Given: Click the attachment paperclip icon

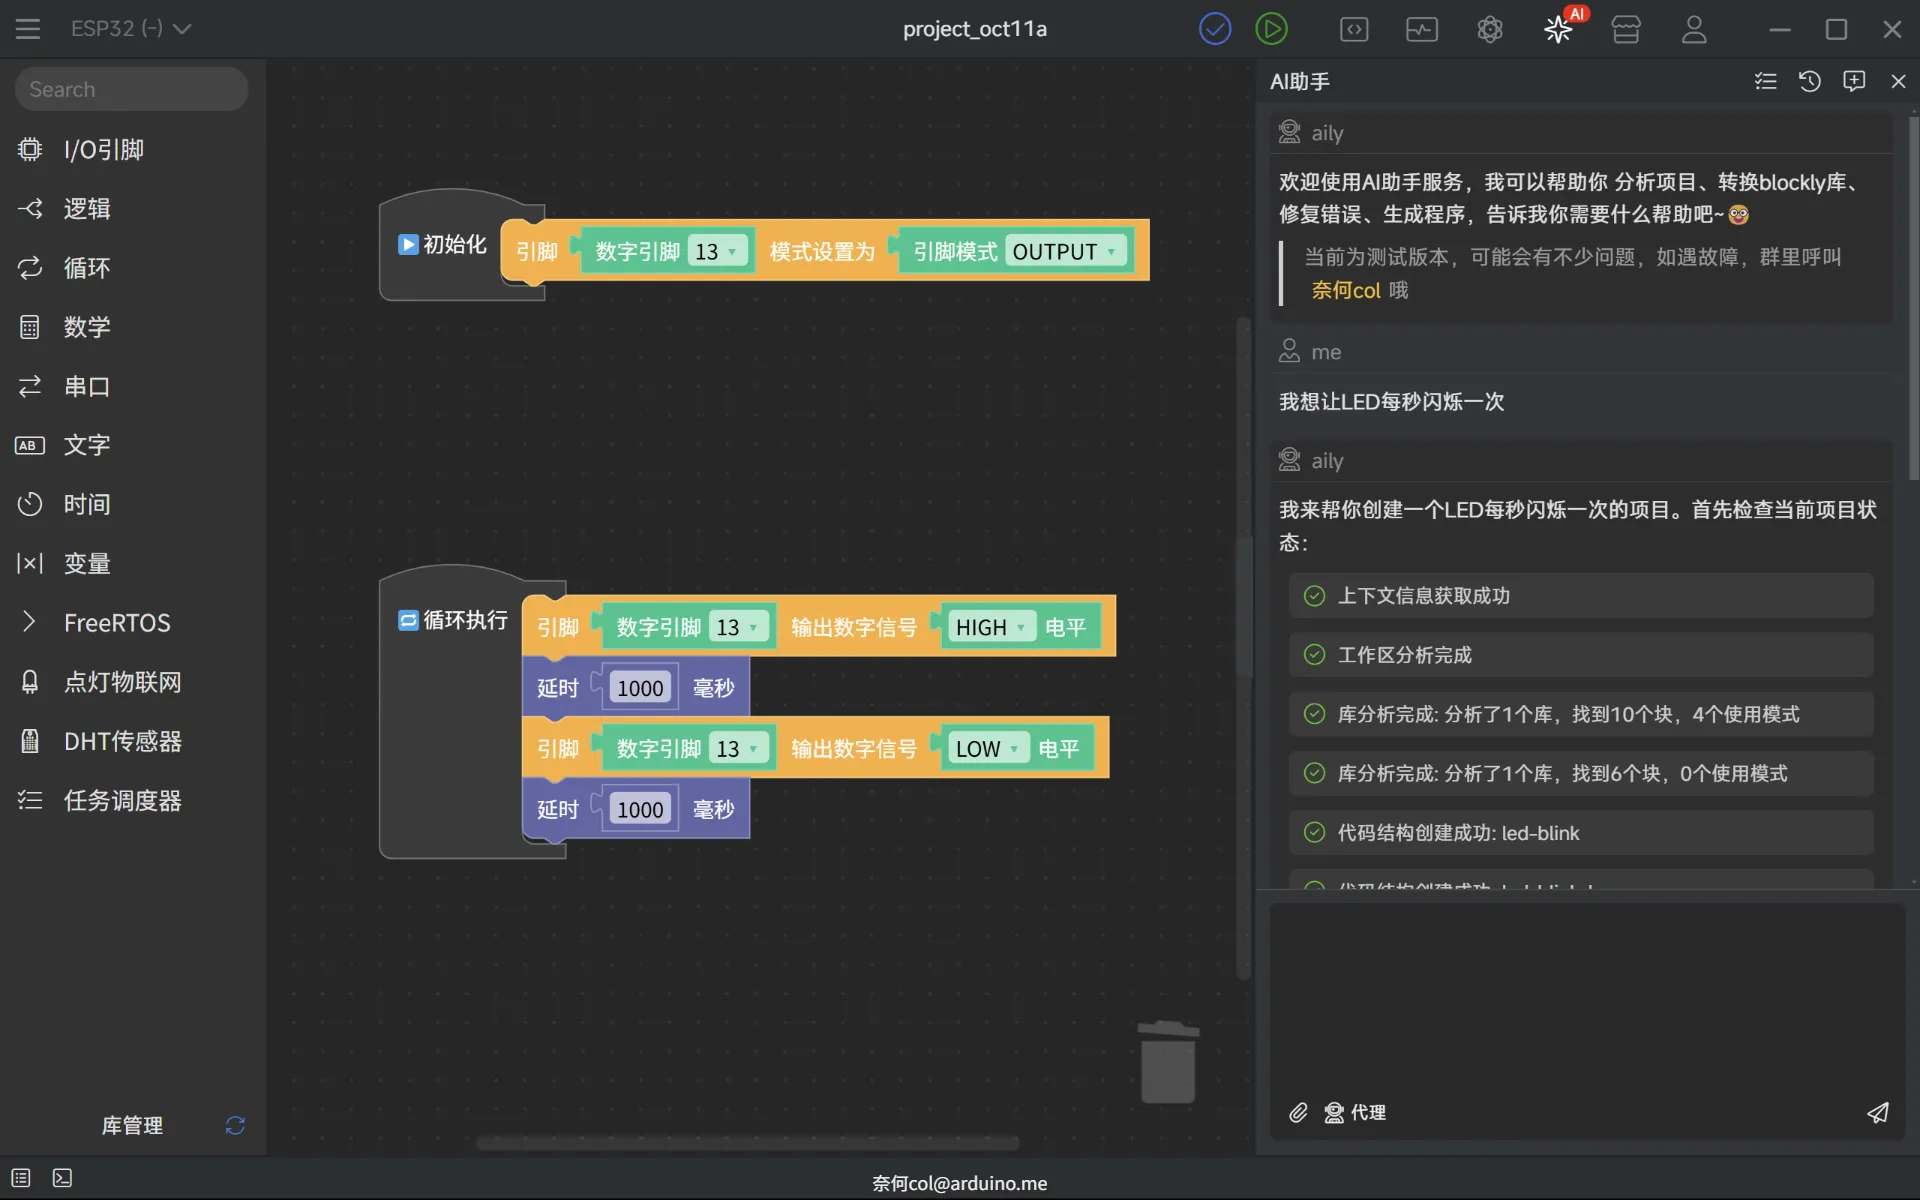Looking at the screenshot, I should point(1298,1112).
